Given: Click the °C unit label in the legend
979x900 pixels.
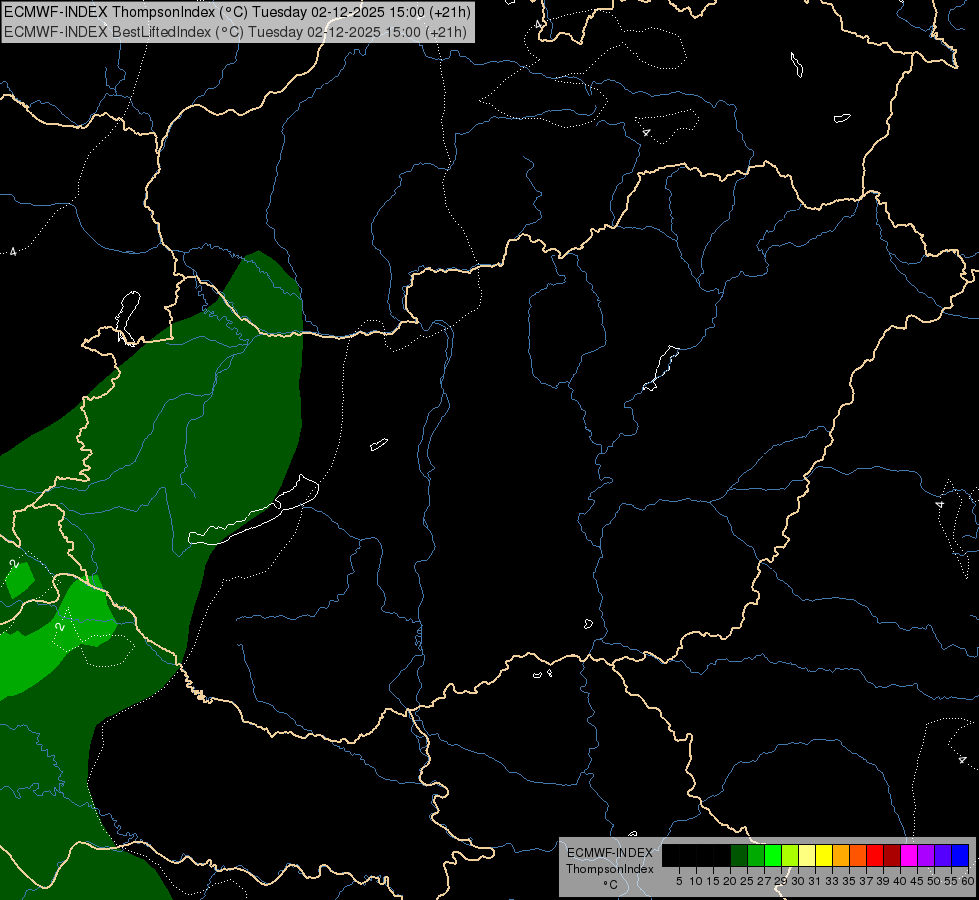Looking at the screenshot, I should (610, 885).
